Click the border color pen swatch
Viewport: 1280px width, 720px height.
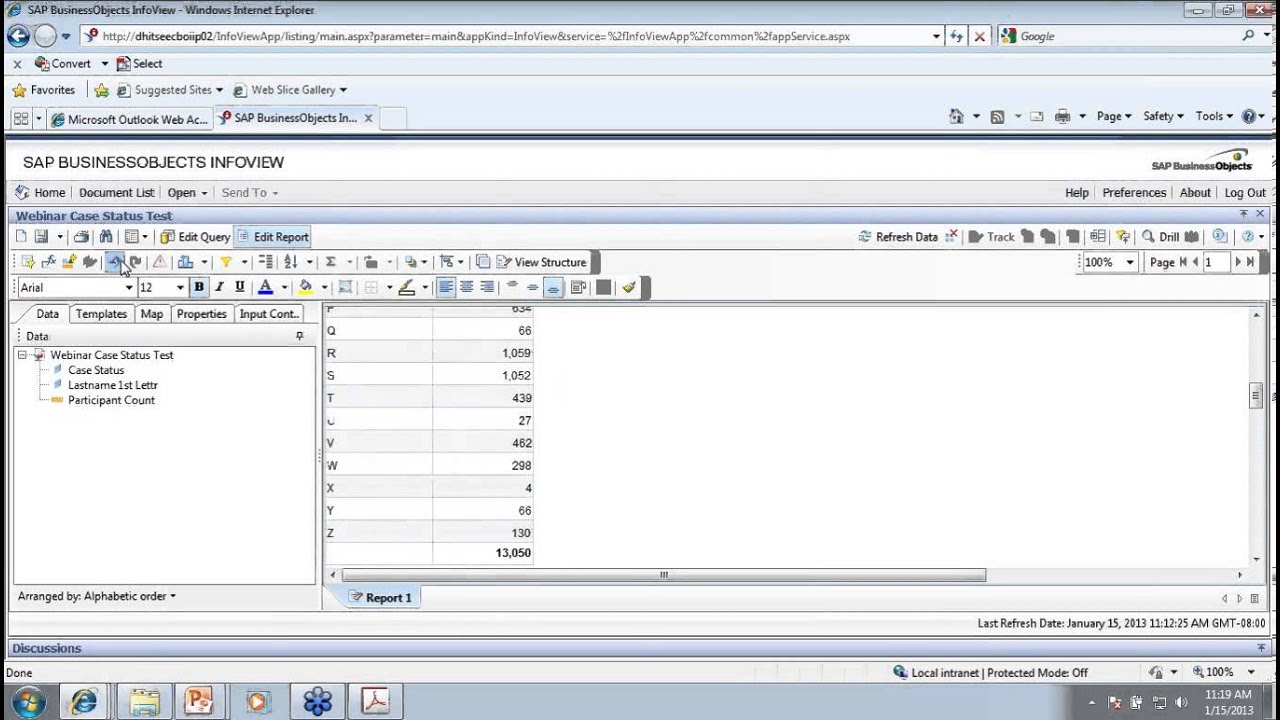406,287
